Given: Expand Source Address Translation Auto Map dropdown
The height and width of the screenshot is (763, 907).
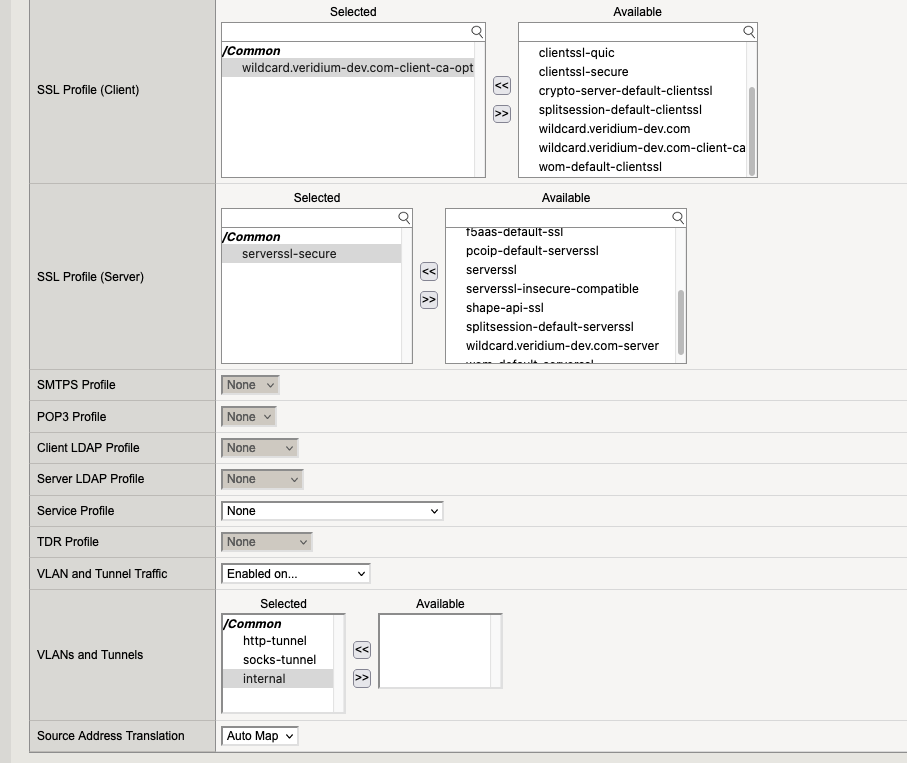Looking at the screenshot, I should [259, 736].
